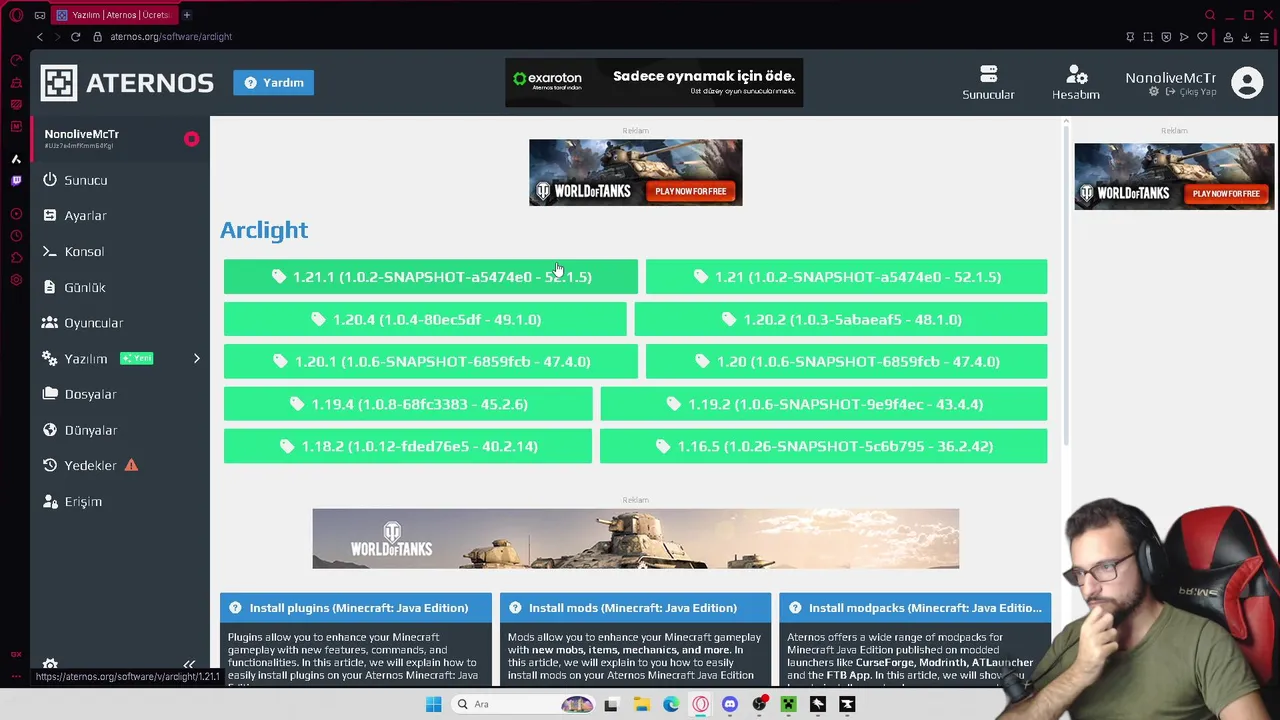The width and height of the screenshot is (1280, 720).
Task: Click the Aternos logo in the header
Action: tap(127, 83)
